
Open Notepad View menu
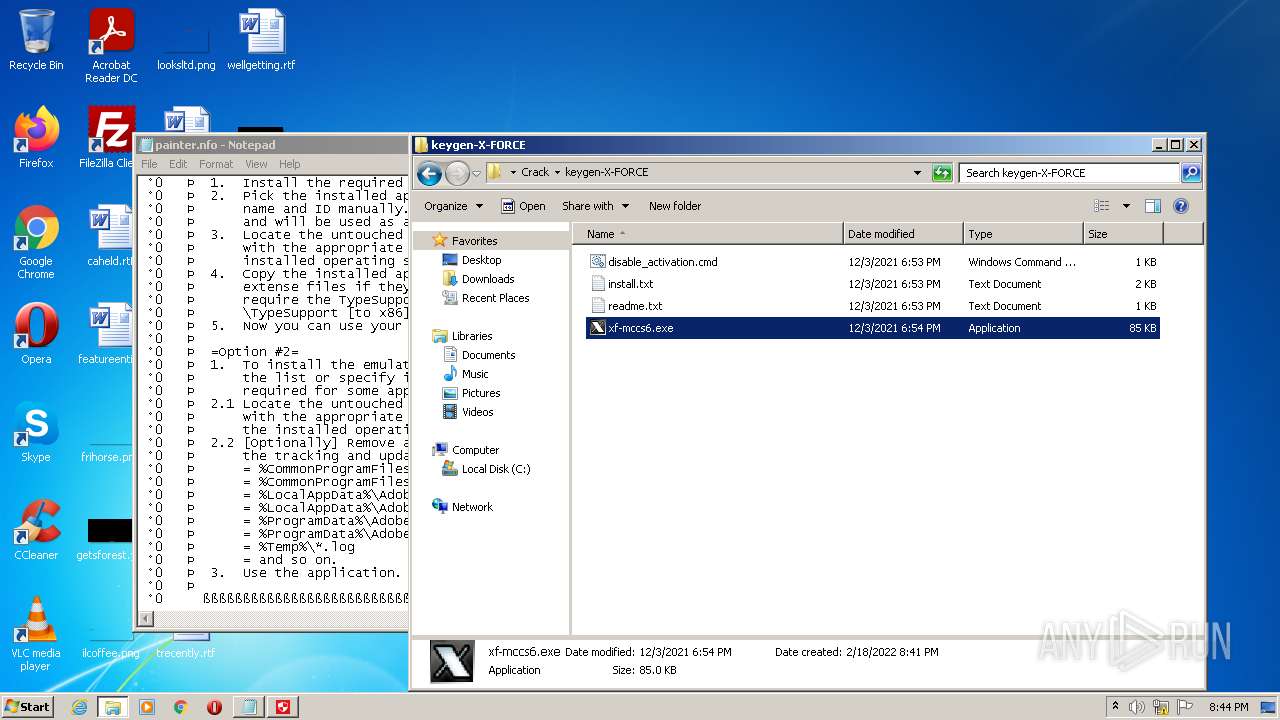(x=256, y=164)
